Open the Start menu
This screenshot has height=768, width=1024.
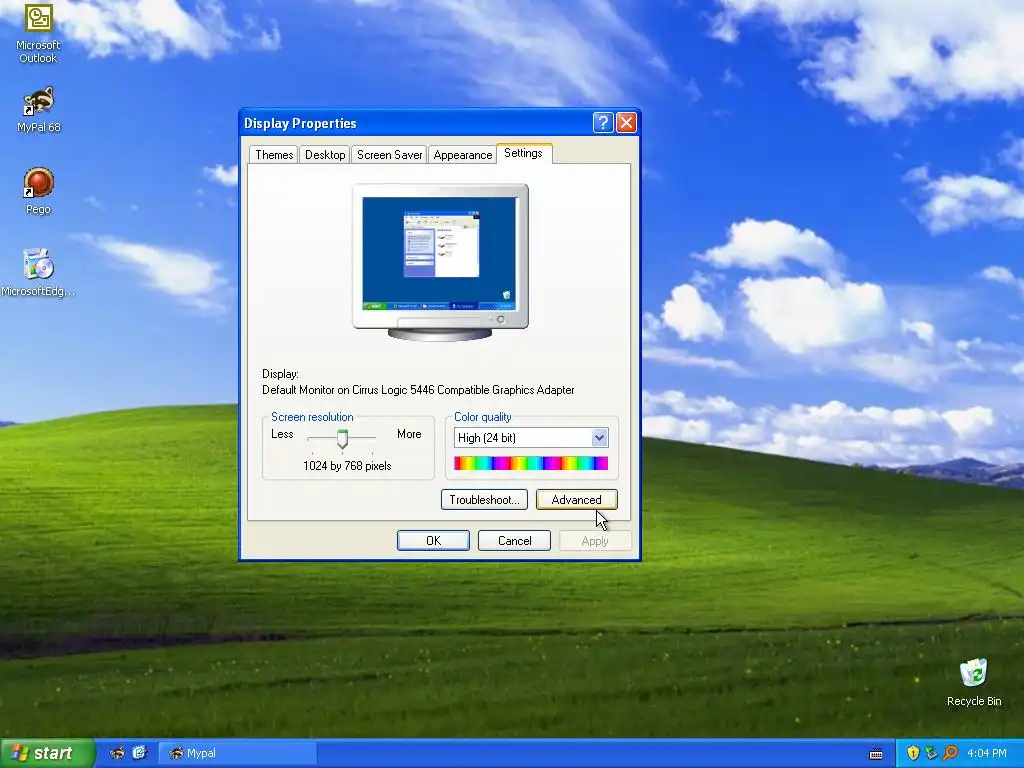pyautogui.click(x=47, y=753)
